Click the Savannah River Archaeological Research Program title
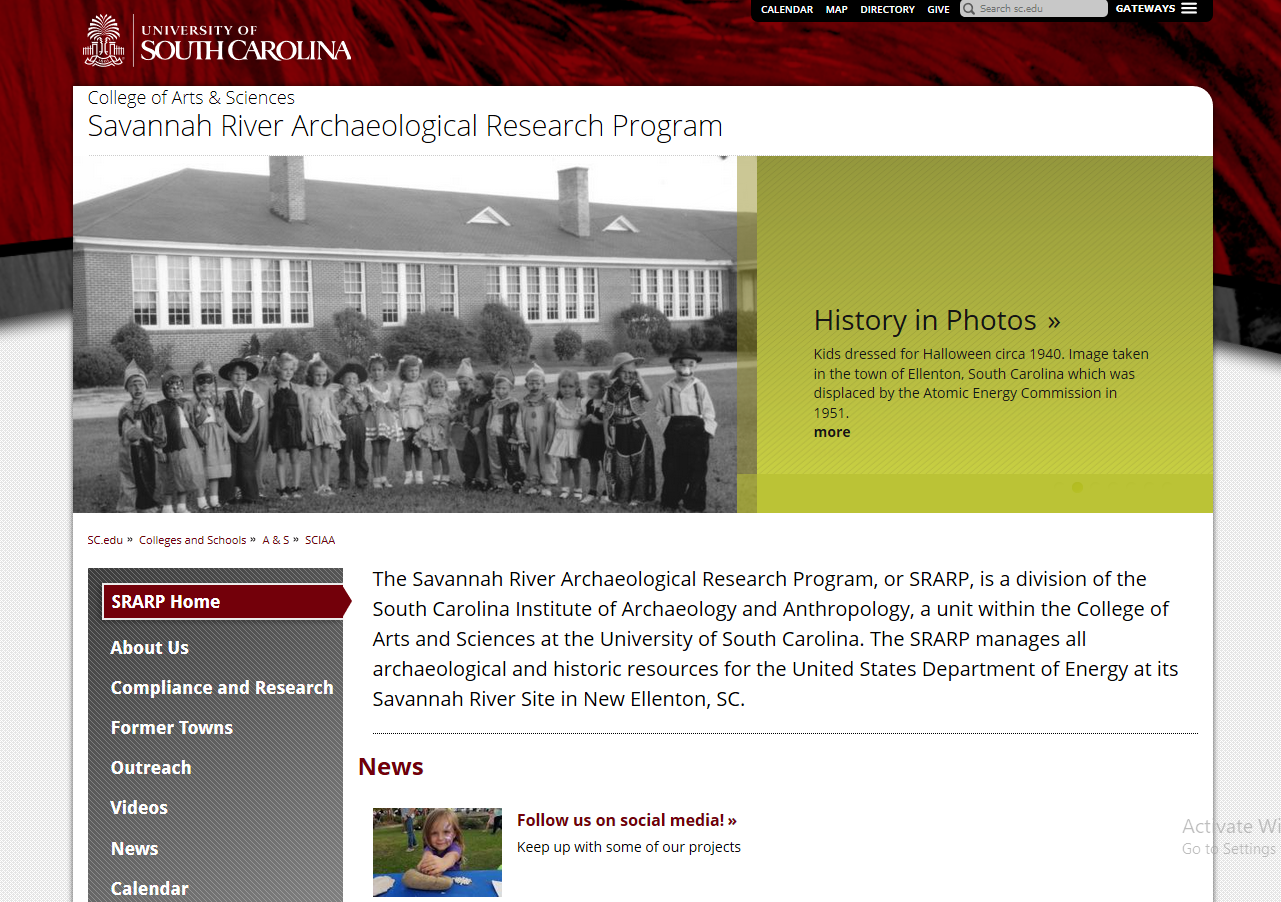 (x=405, y=126)
